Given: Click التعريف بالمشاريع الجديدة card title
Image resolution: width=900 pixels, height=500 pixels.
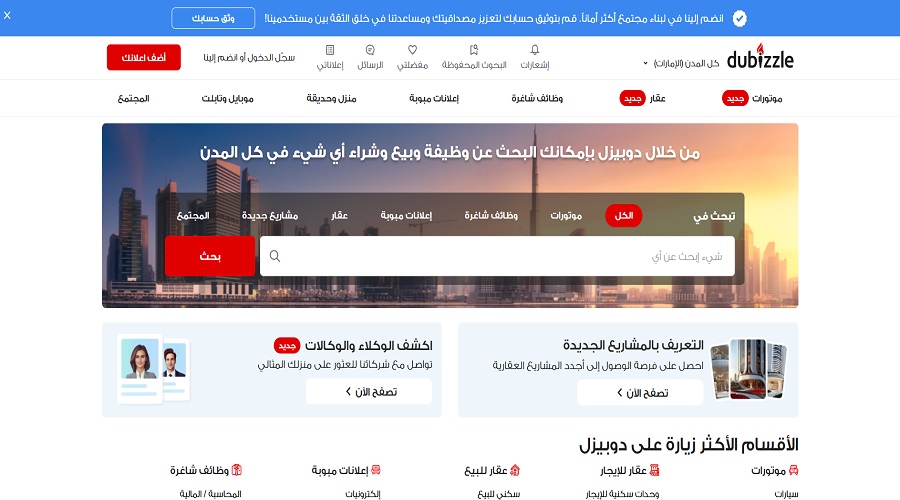Looking at the screenshot, I should [x=633, y=345].
